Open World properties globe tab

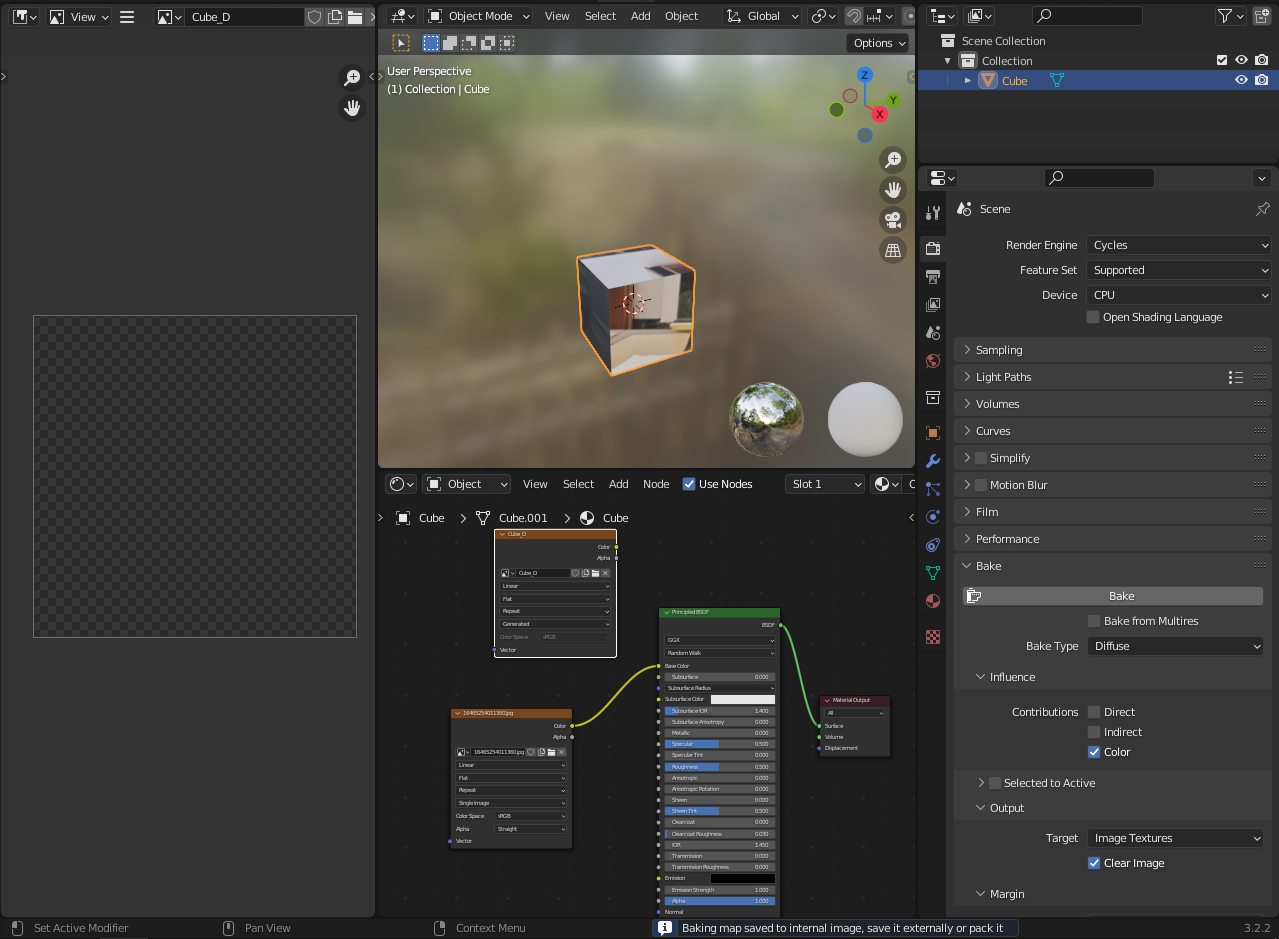(933, 361)
